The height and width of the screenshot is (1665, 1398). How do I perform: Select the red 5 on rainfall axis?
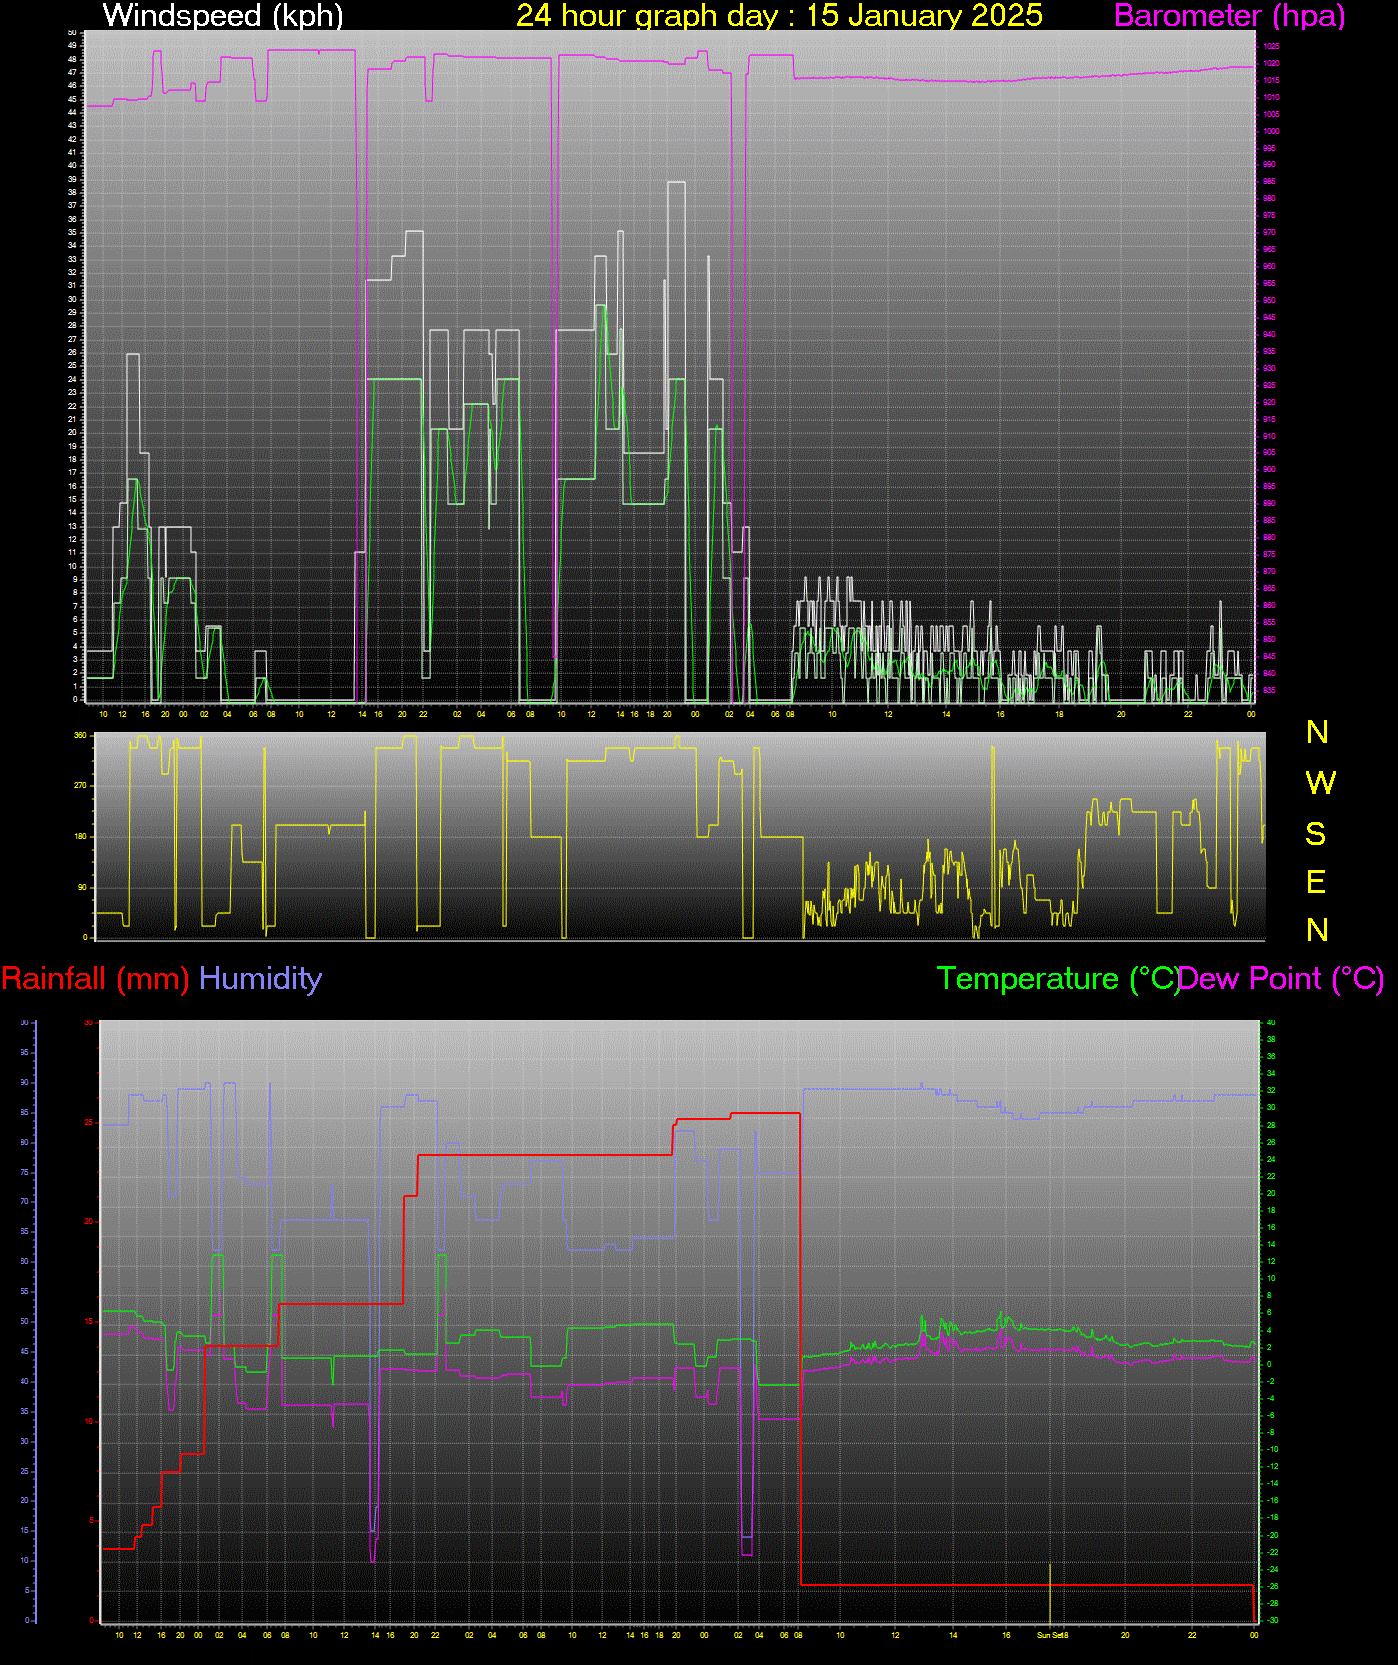coord(91,1520)
